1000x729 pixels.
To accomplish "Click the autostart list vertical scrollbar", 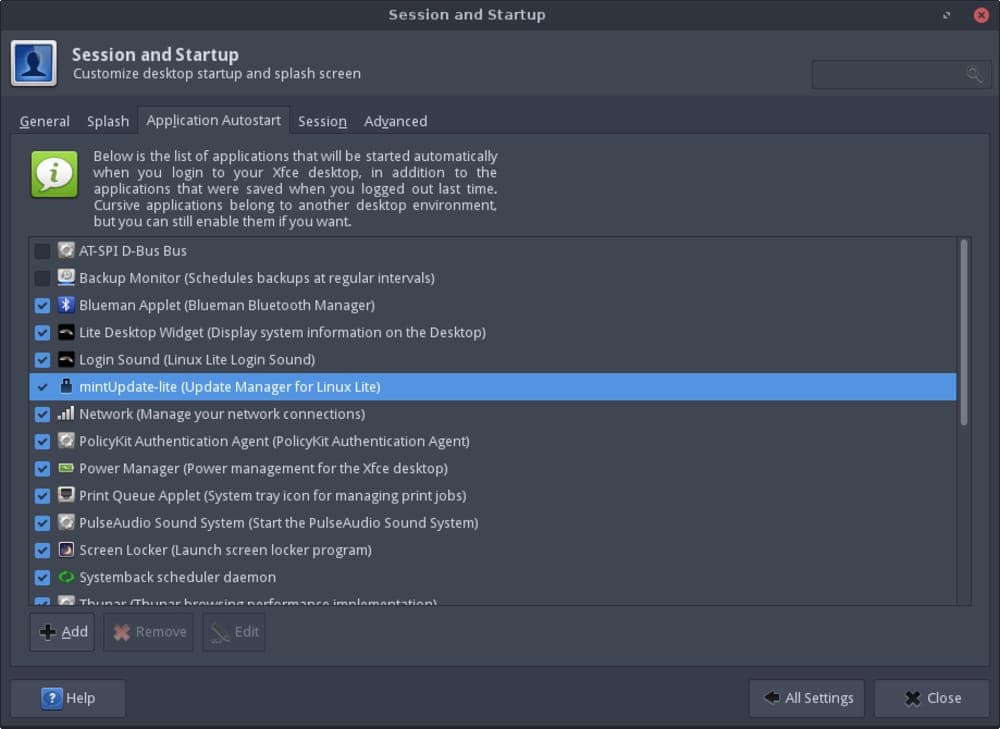I will tap(964, 332).
